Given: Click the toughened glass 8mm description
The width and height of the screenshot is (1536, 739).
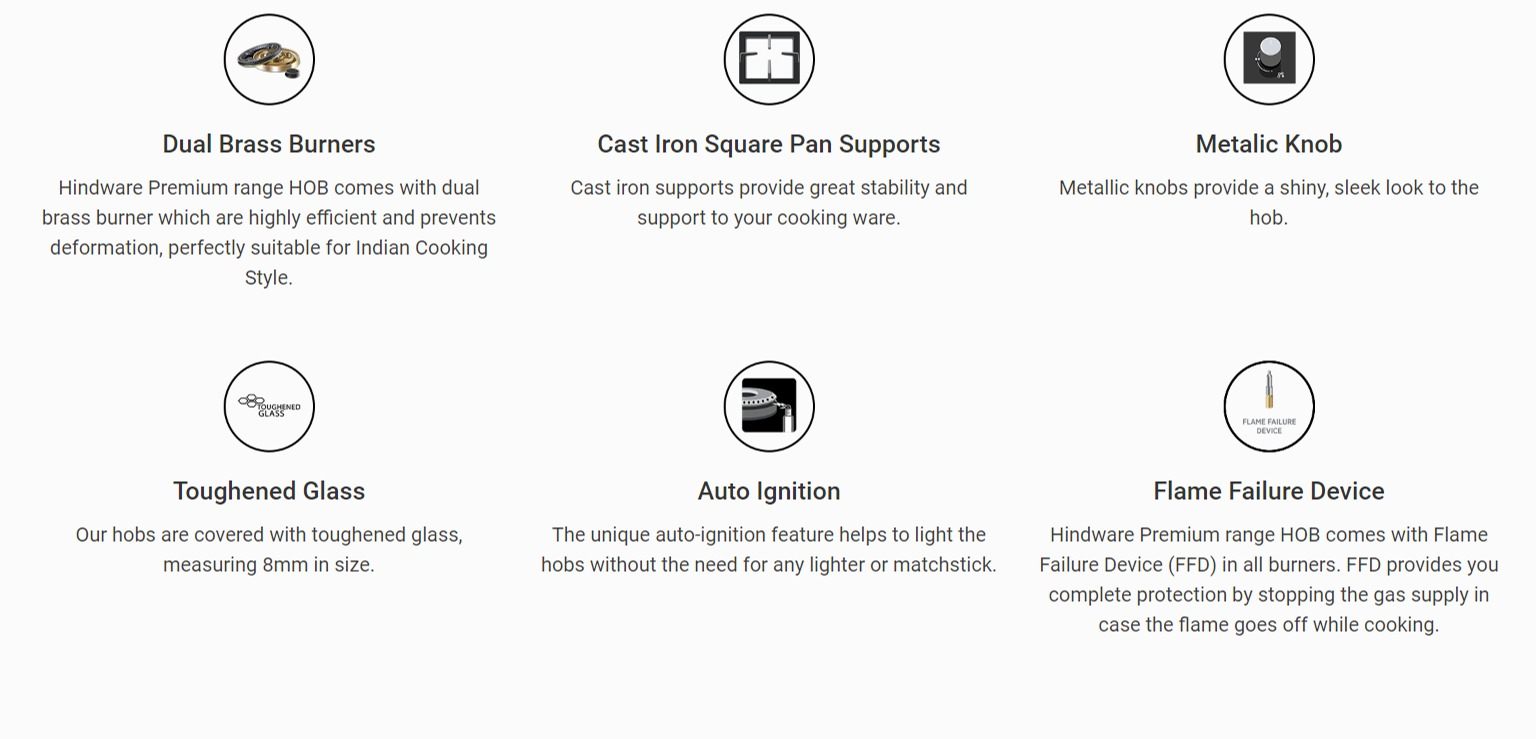Looking at the screenshot, I should 269,550.
